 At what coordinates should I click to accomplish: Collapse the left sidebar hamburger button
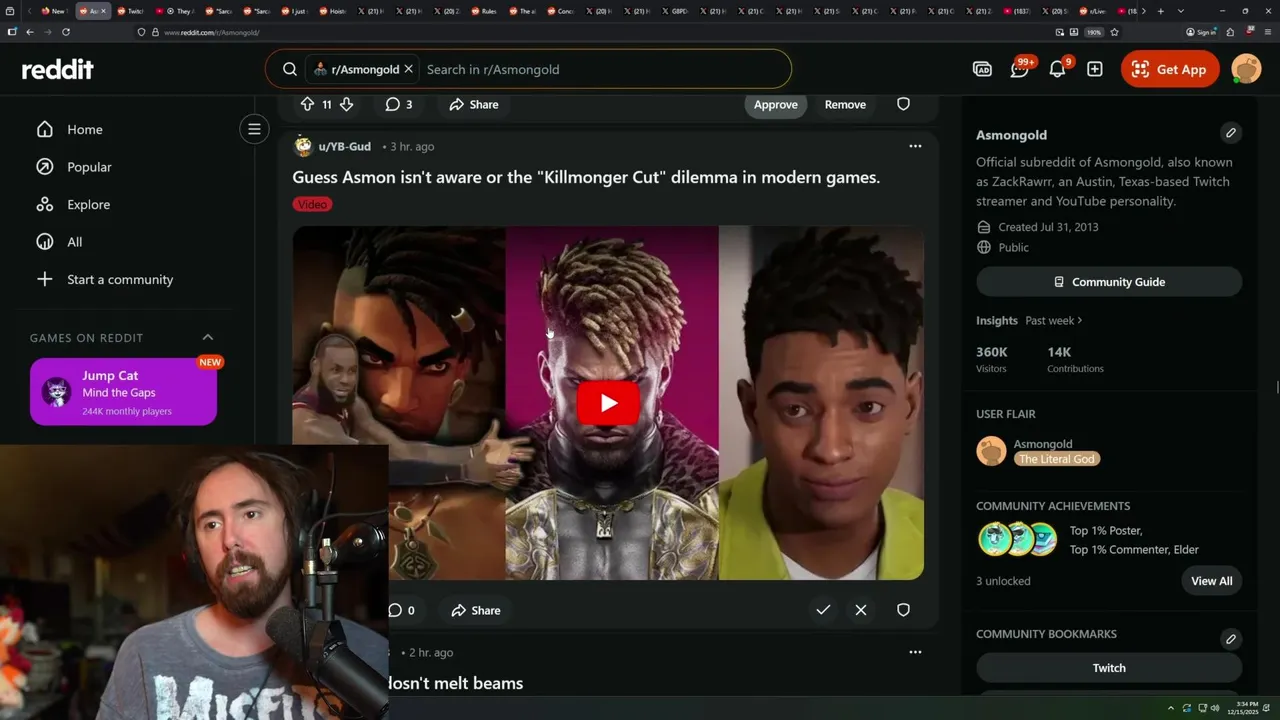254,129
